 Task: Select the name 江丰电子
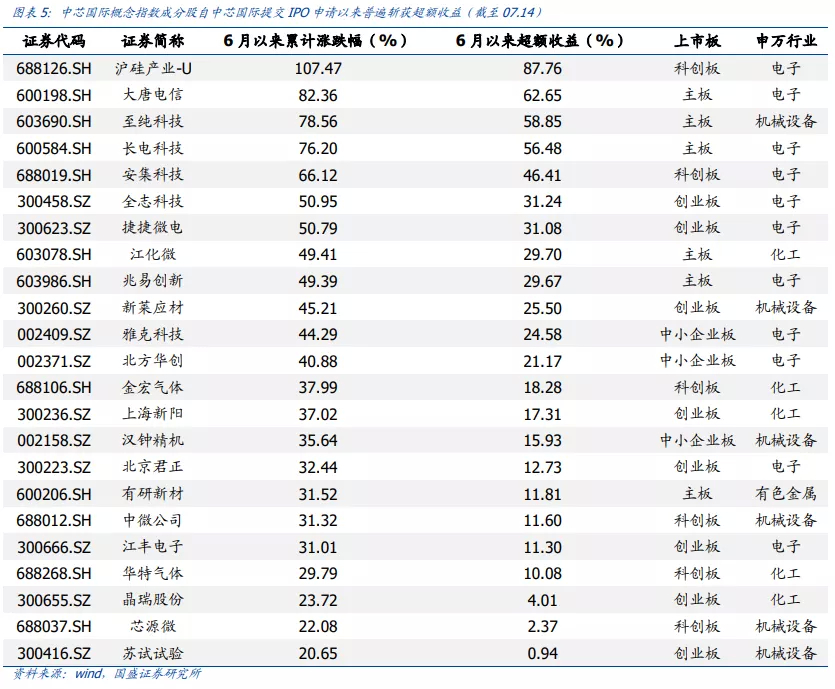[153, 547]
